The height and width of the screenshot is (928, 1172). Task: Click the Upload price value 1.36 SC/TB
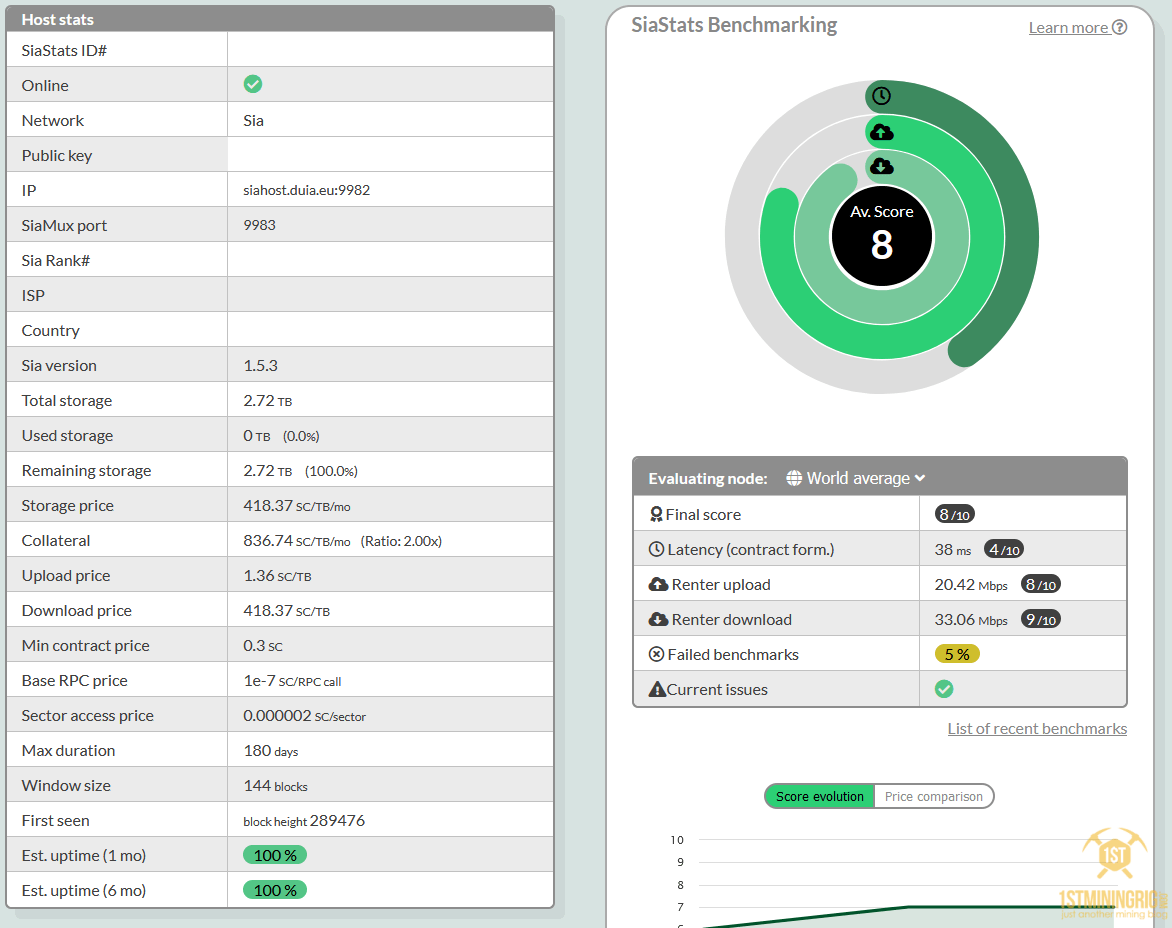point(277,575)
